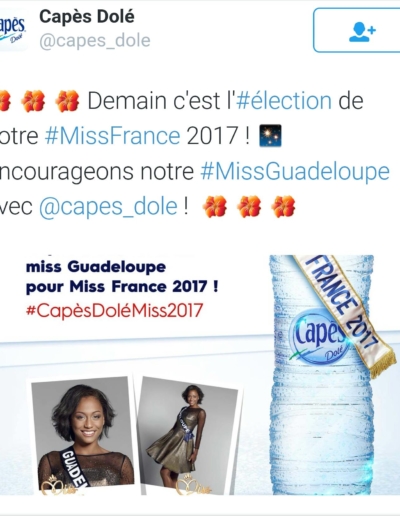The height and width of the screenshot is (516, 400).
Task: Click the @capes_dole mention in tweet text
Action: pyautogui.click(x=108, y=207)
